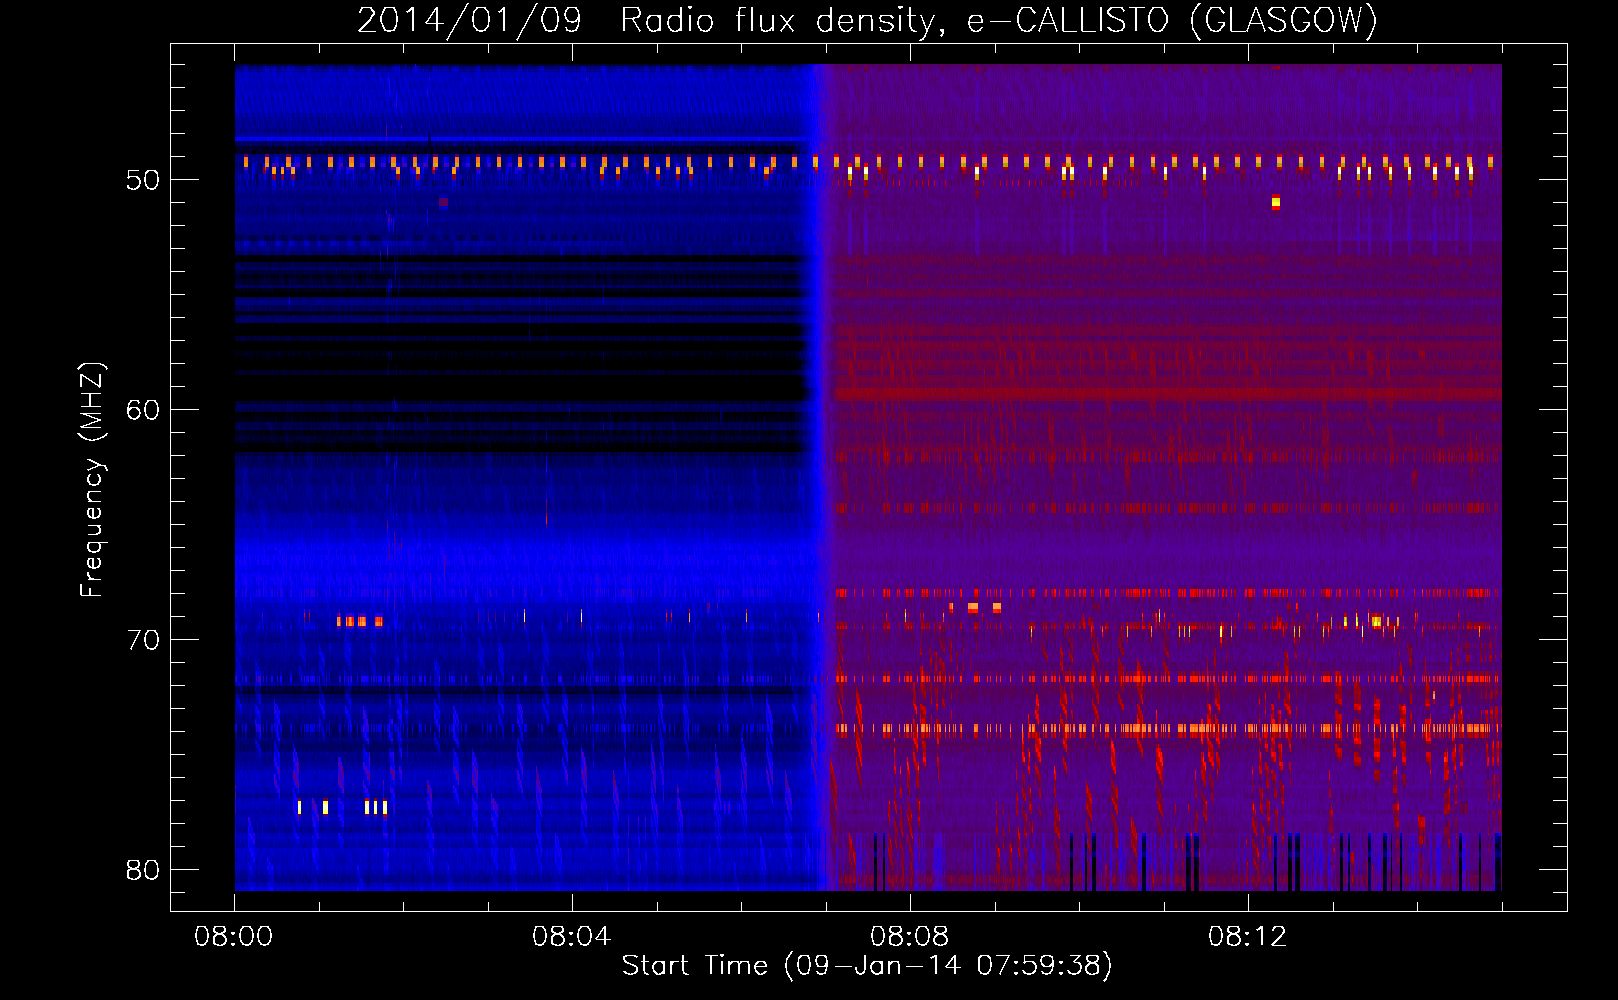Click the plot title mentioning e-CALLISTO (GLASGOW)
The width and height of the screenshot is (1618, 1000).
tap(867, 20)
